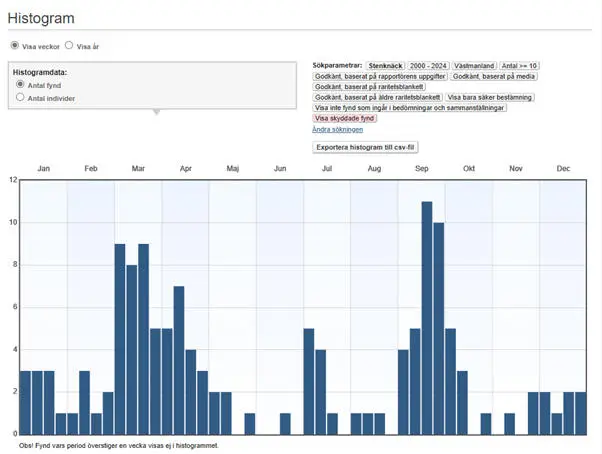Collapse the Histogramdata panel using the small triangle
The image size is (602, 454).
point(154,112)
